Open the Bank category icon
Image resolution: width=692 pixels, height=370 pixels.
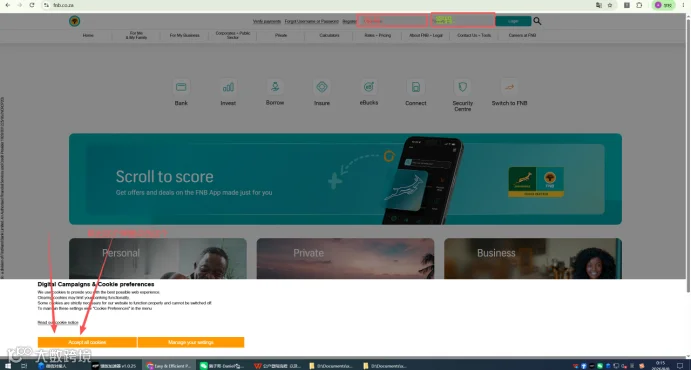pyautogui.click(x=181, y=87)
